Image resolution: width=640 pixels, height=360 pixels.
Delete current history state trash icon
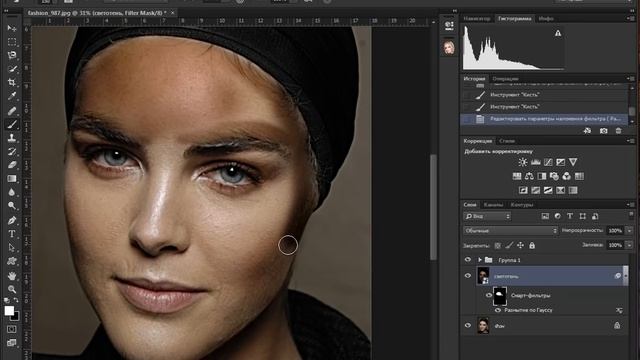tap(618, 131)
